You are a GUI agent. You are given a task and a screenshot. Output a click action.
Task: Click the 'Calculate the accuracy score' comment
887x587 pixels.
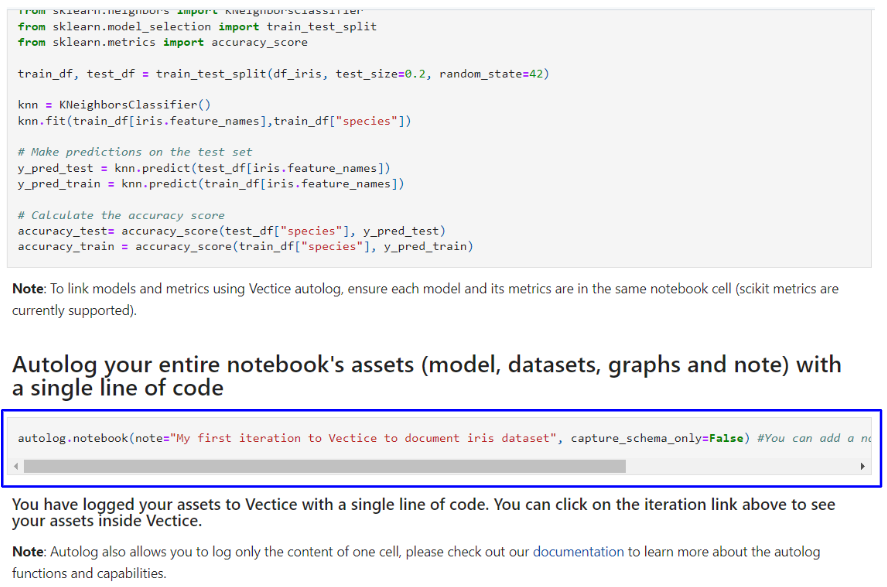(121, 215)
